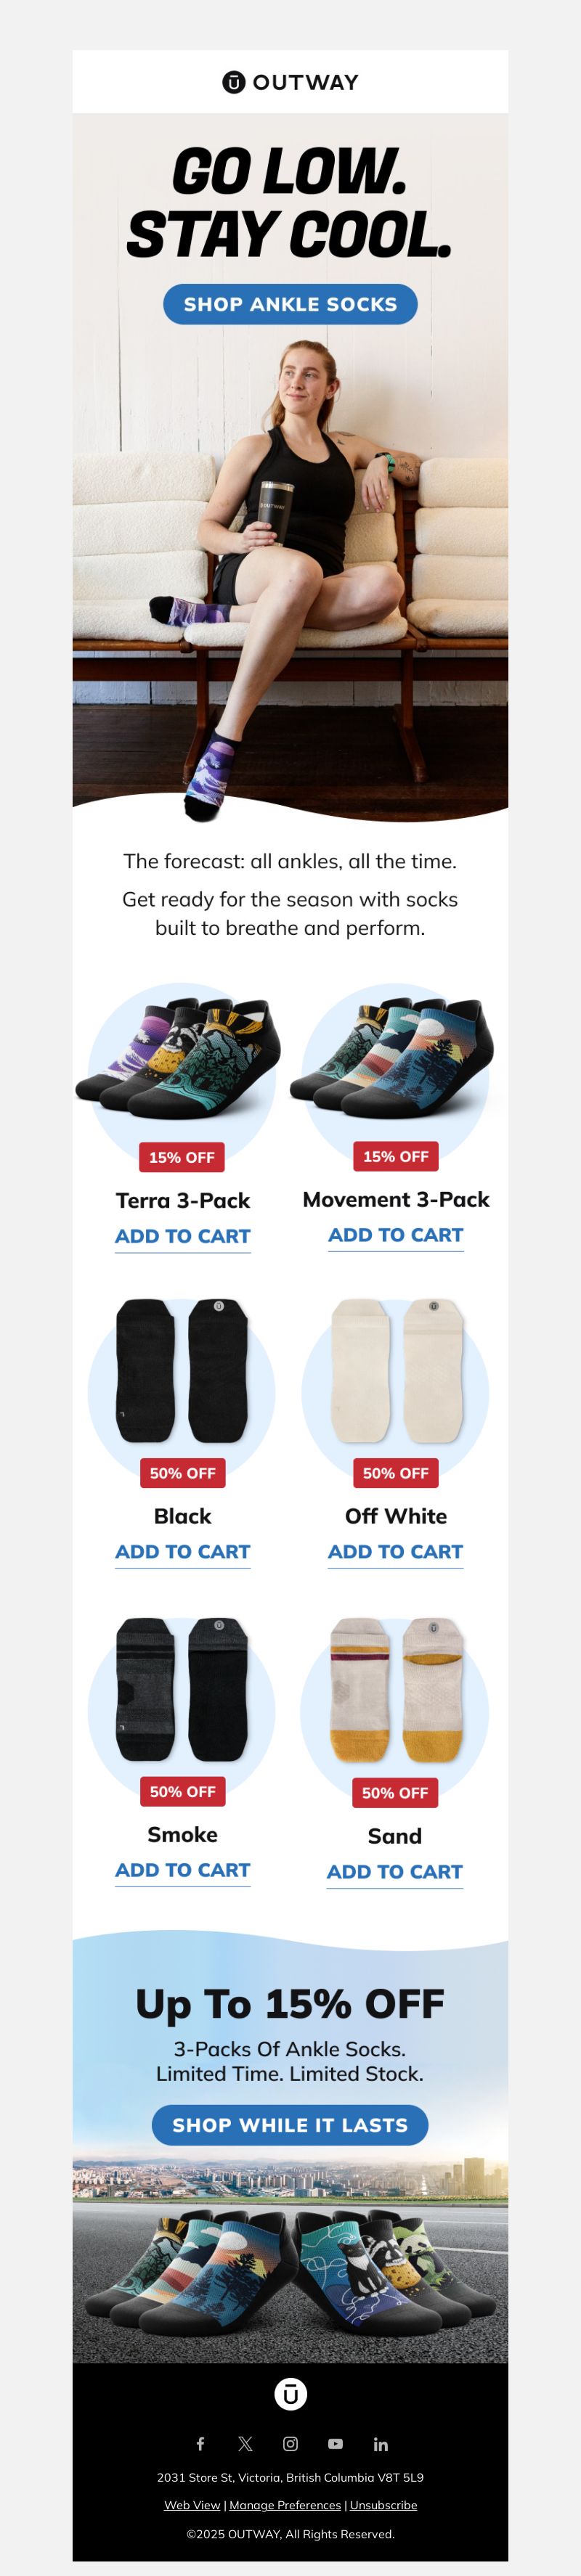The height and width of the screenshot is (2576, 581).
Task: Open the X (Twitter) social icon
Action: 245,2443
